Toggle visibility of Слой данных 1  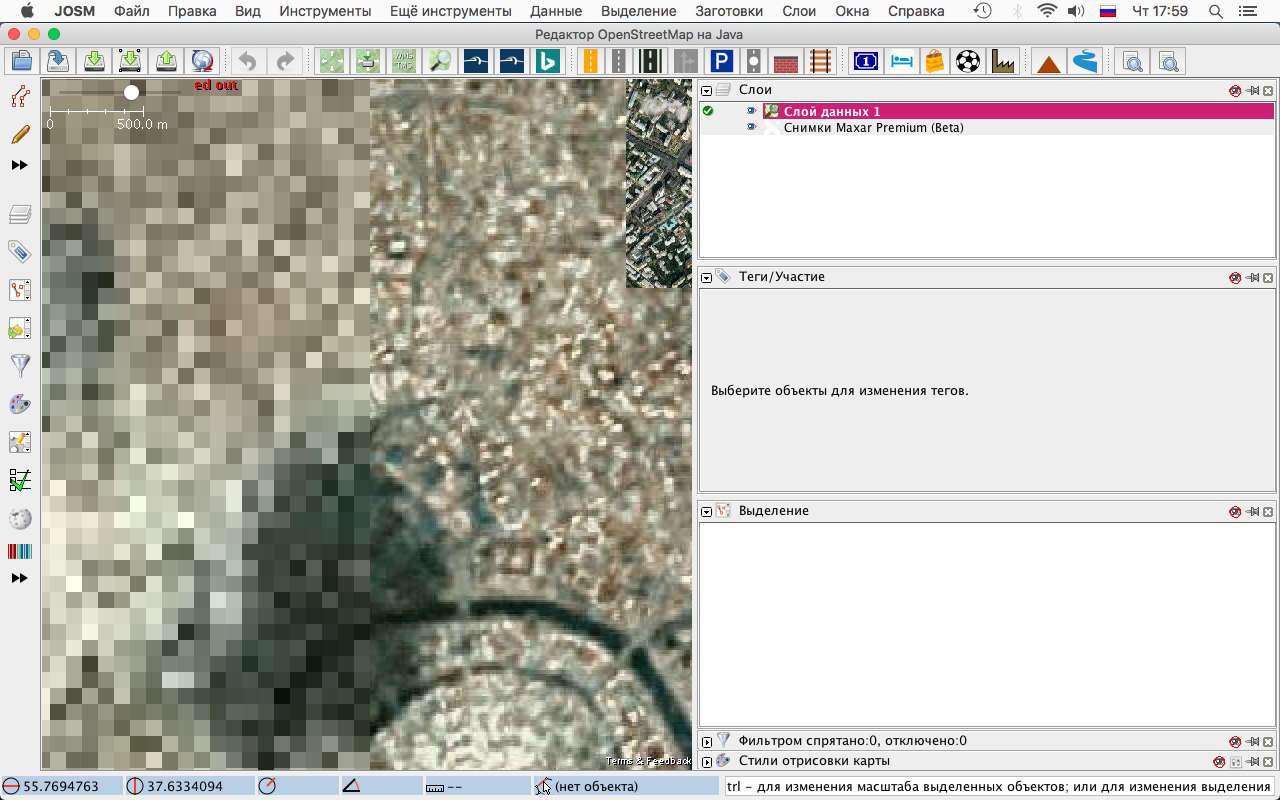point(752,111)
